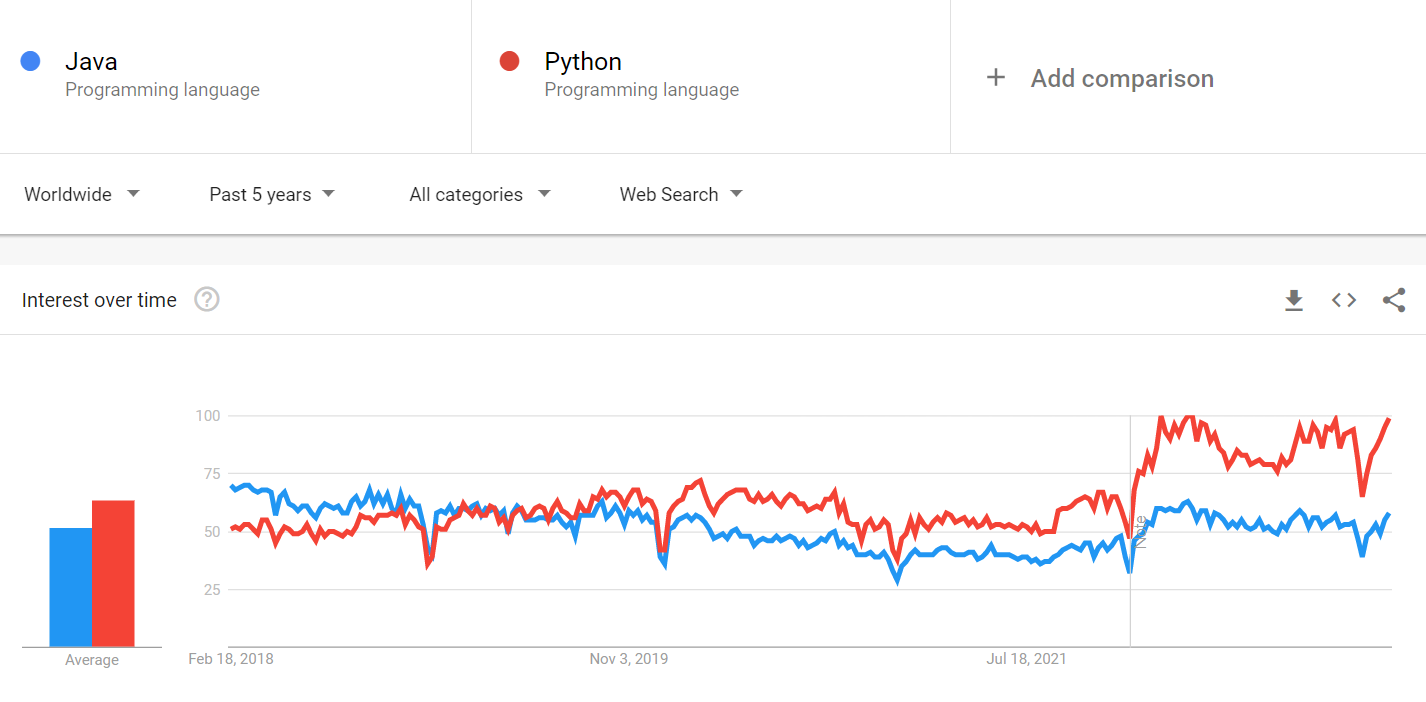Open the Interest over time help tooltip

tap(206, 299)
